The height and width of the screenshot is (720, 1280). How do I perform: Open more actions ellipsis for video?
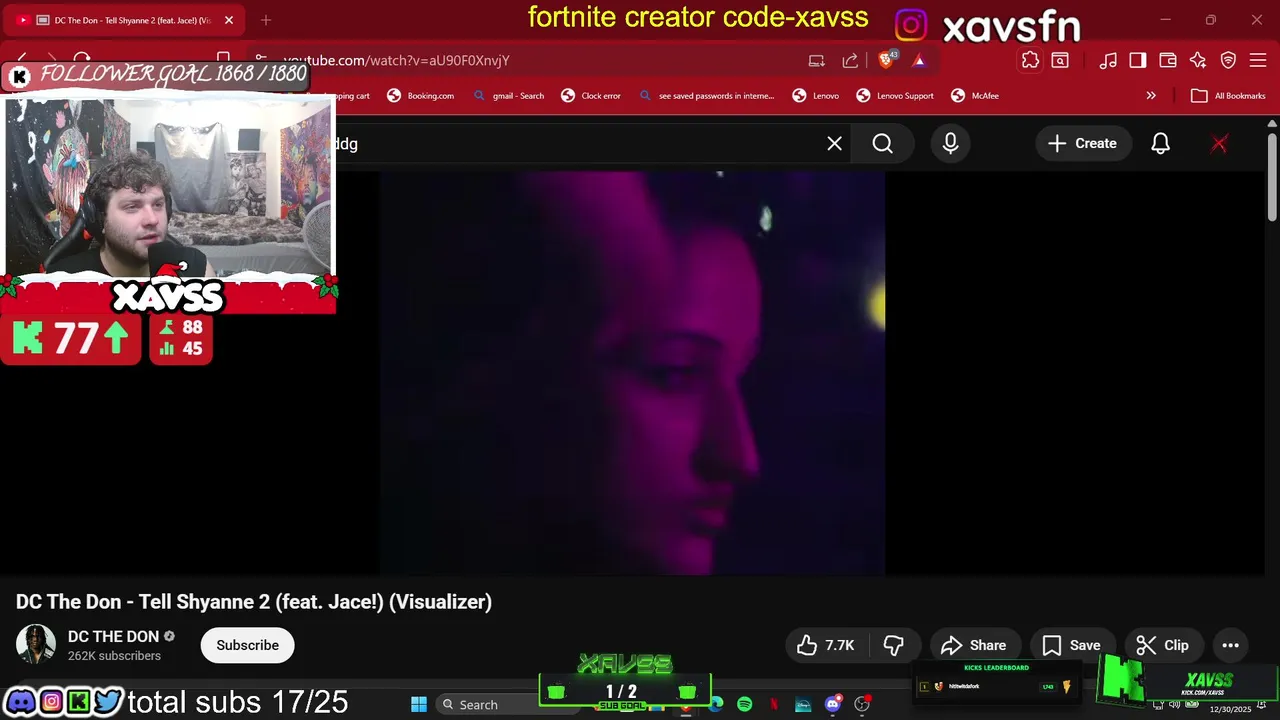coord(1230,645)
